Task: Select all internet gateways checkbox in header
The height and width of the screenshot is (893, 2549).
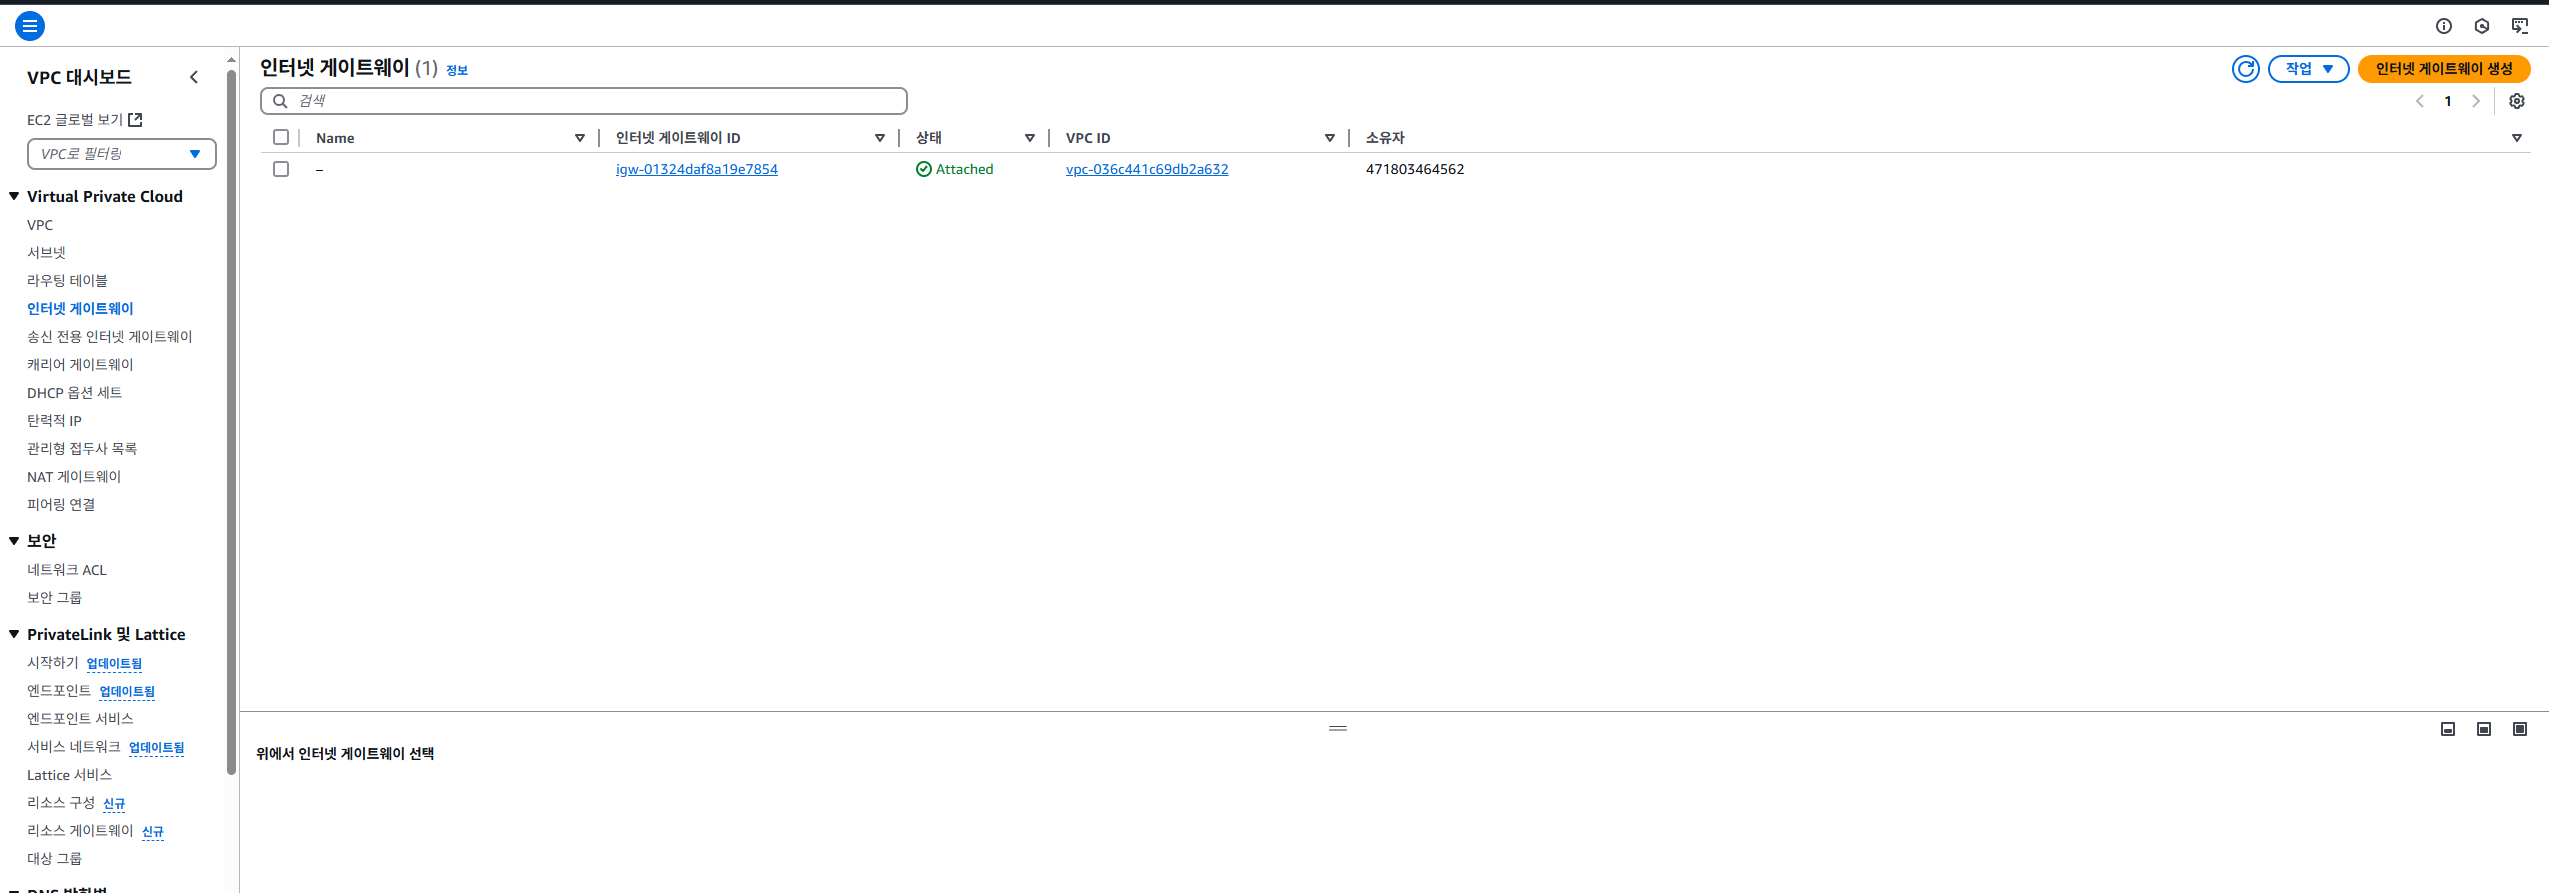Action: [281, 137]
